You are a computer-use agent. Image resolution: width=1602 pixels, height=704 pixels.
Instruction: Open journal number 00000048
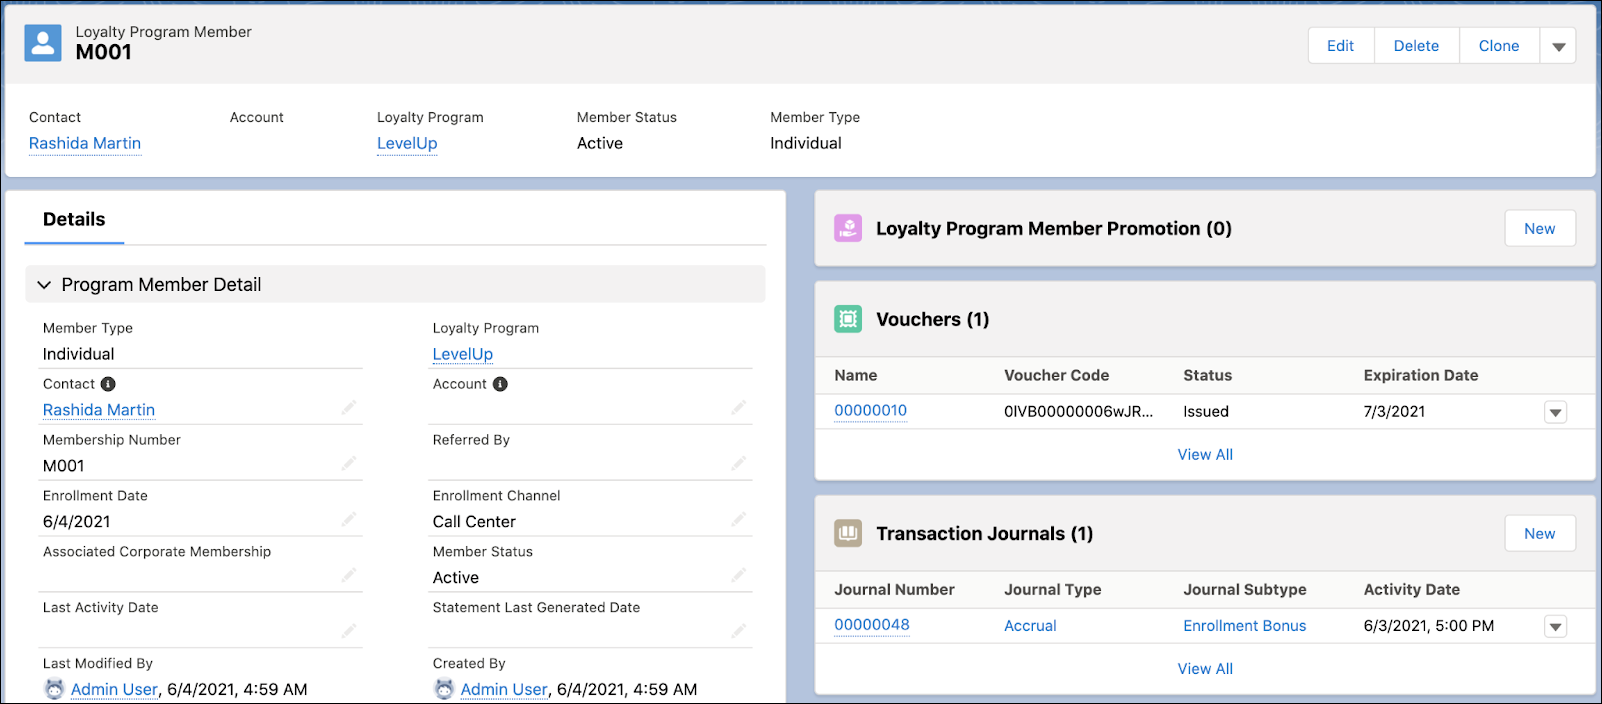coord(872,625)
